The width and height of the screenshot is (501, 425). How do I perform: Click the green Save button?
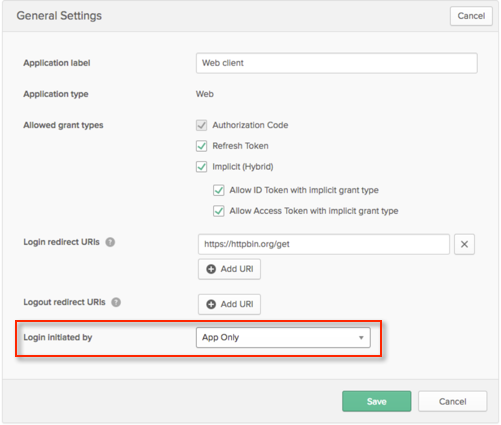pos(377,401)
